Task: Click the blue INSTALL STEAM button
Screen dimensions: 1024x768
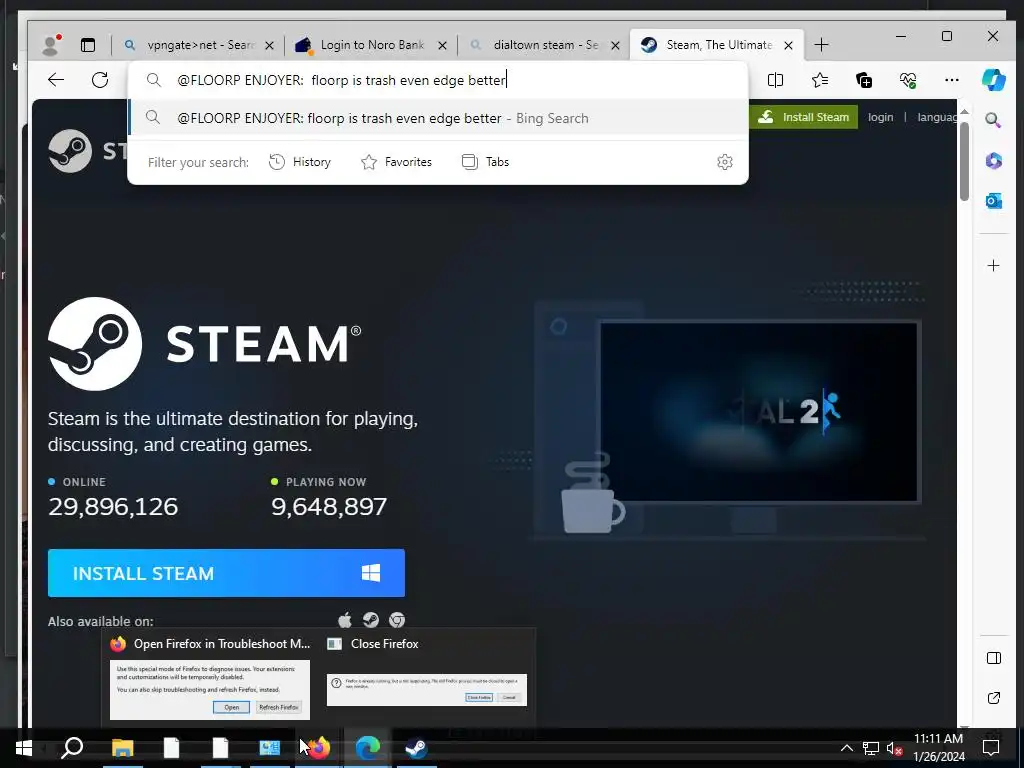Action: pos(226,573)
